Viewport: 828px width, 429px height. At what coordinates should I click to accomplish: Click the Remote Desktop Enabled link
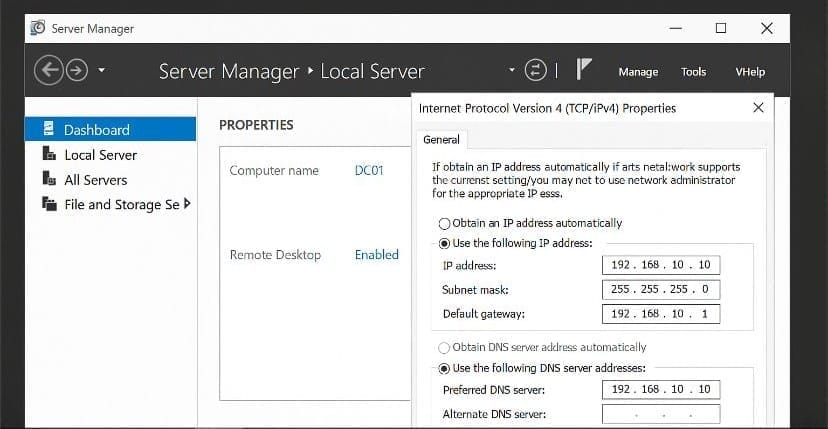(x=376, y=255)
